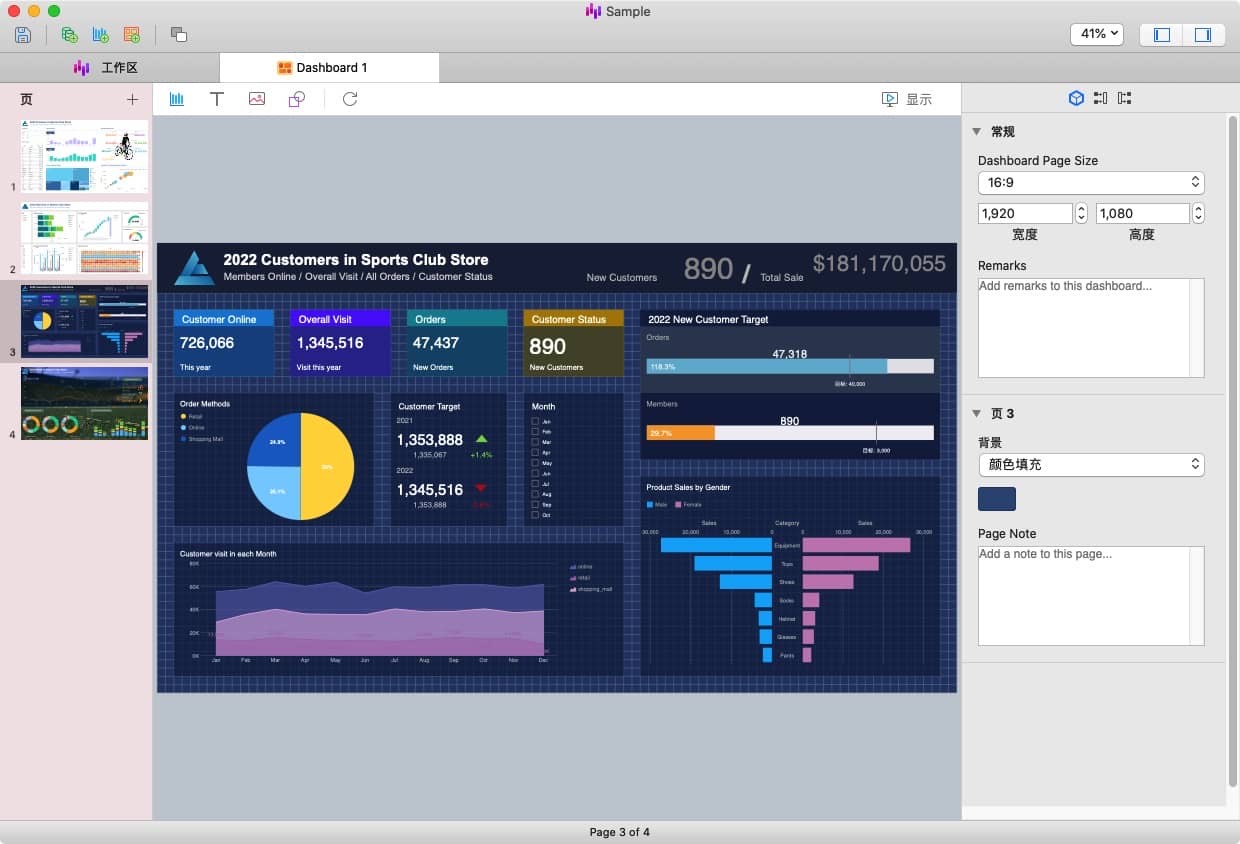The width and height of the screenshot is (1240, 844).
Task: Check the May checkbox in Month filter
Action: click(536, 464)
